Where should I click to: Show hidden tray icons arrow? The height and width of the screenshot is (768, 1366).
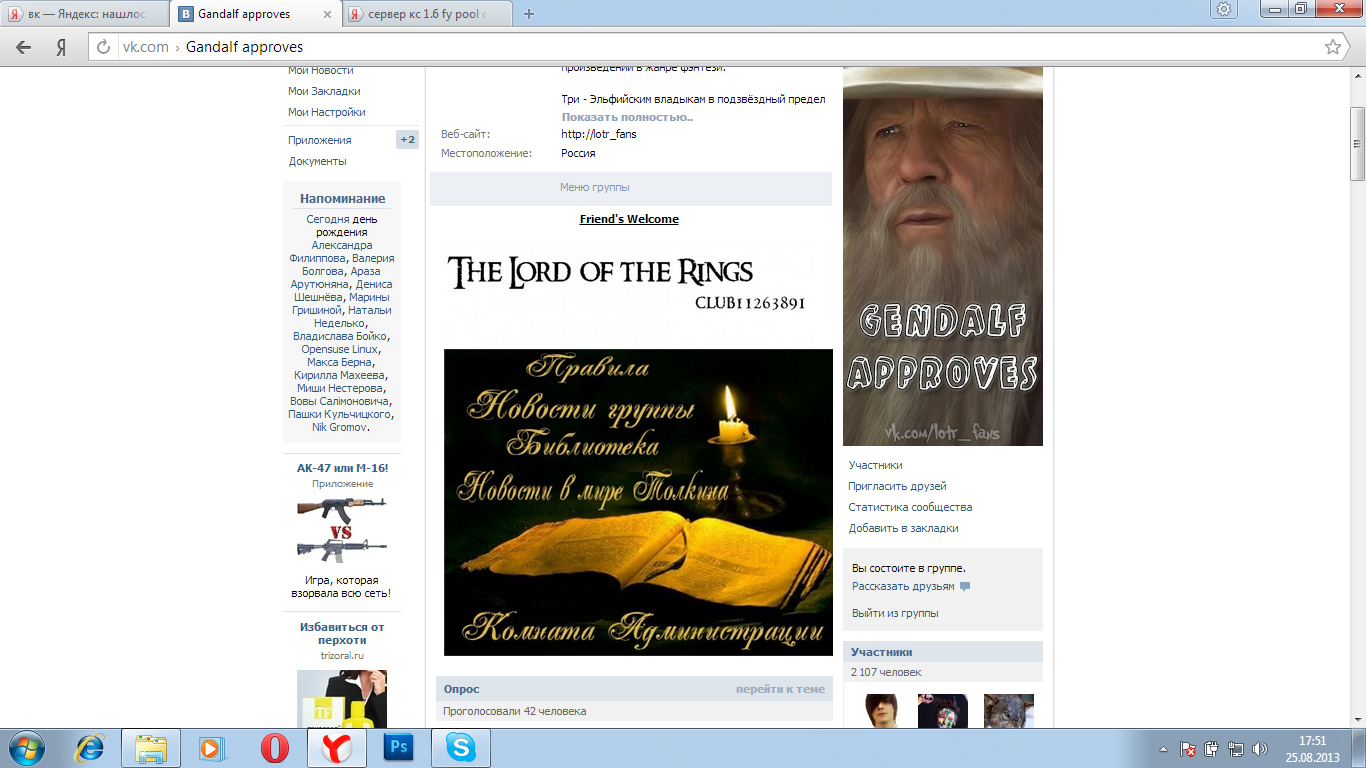pos(1163,749)
